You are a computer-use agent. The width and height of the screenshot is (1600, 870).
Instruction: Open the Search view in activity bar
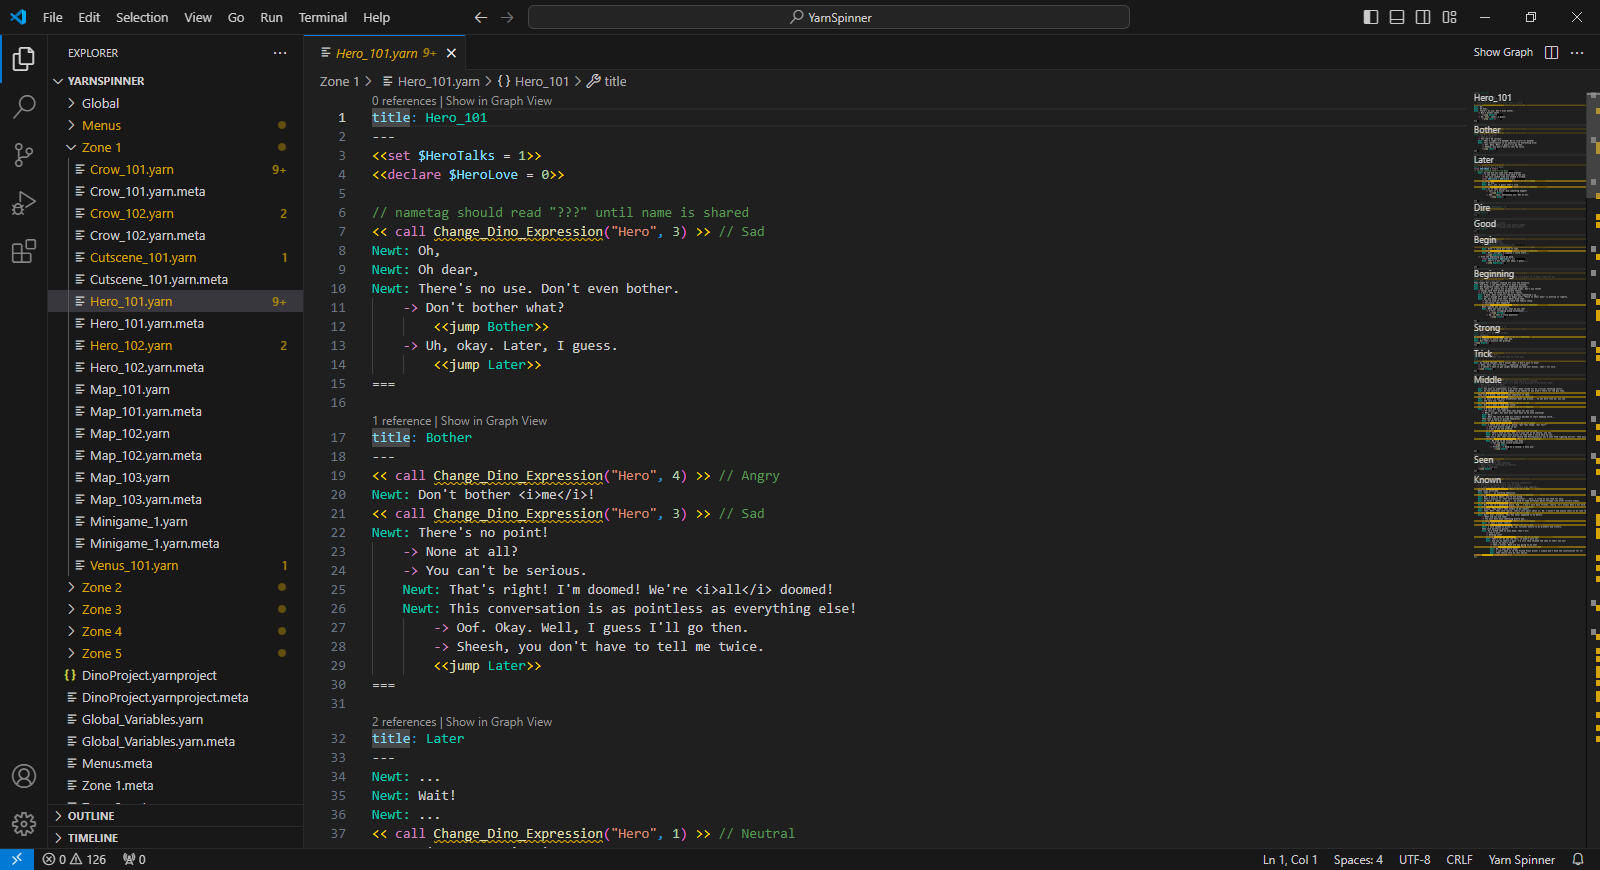tap(24, 106)
